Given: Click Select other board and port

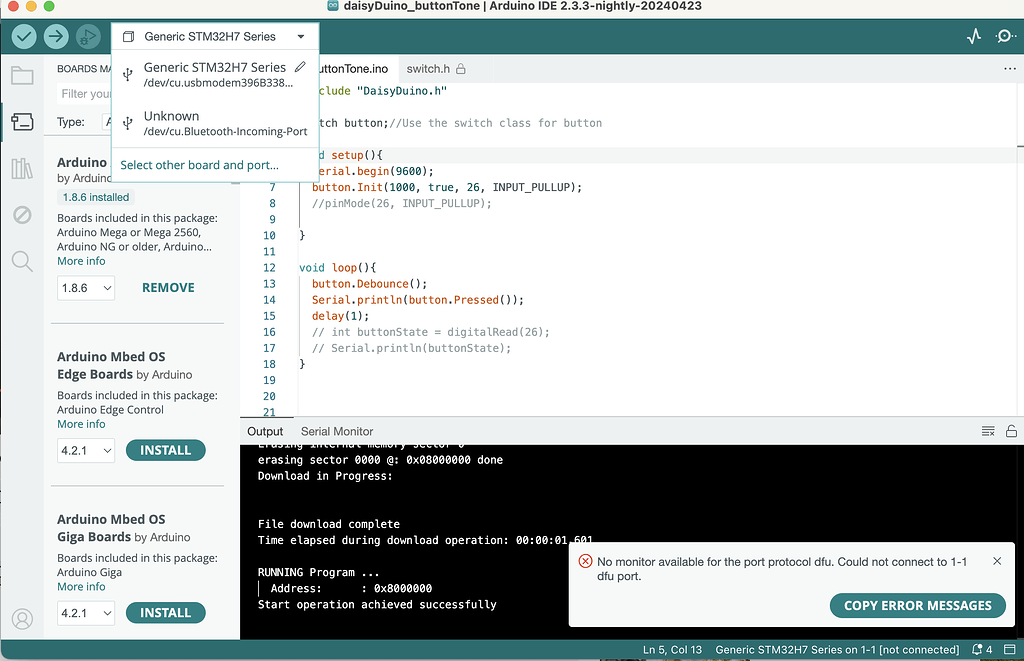Looking at the screenshot, I should (x=199, y=165).
